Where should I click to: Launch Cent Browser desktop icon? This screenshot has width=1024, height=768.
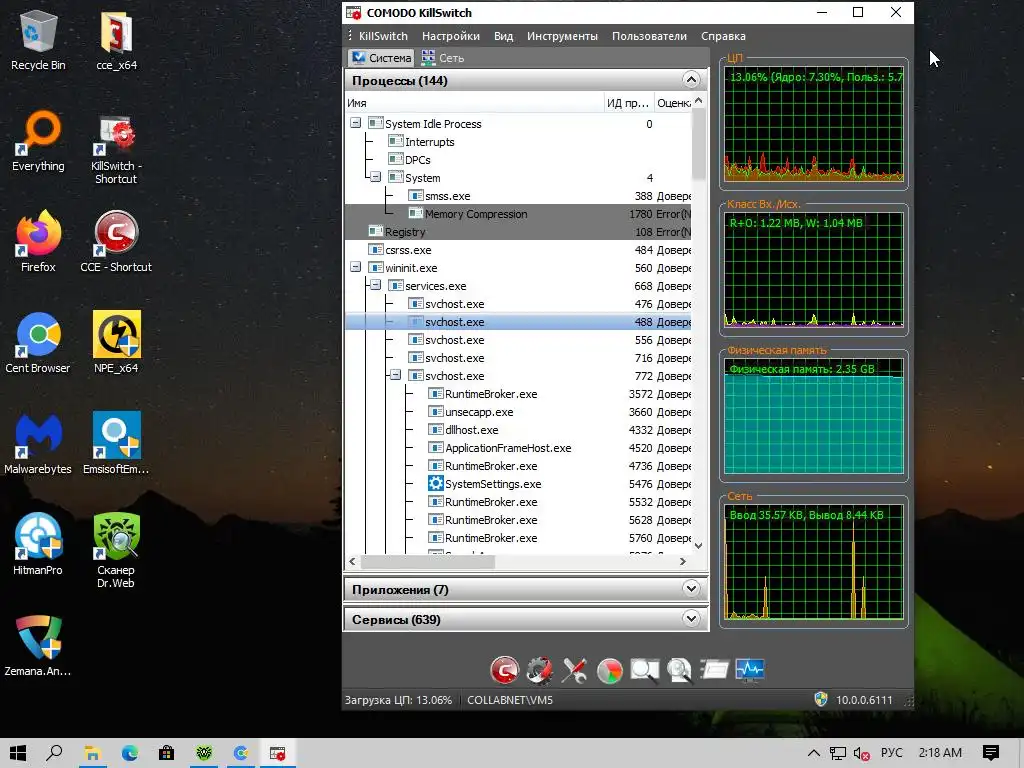[x=38, y=343]
